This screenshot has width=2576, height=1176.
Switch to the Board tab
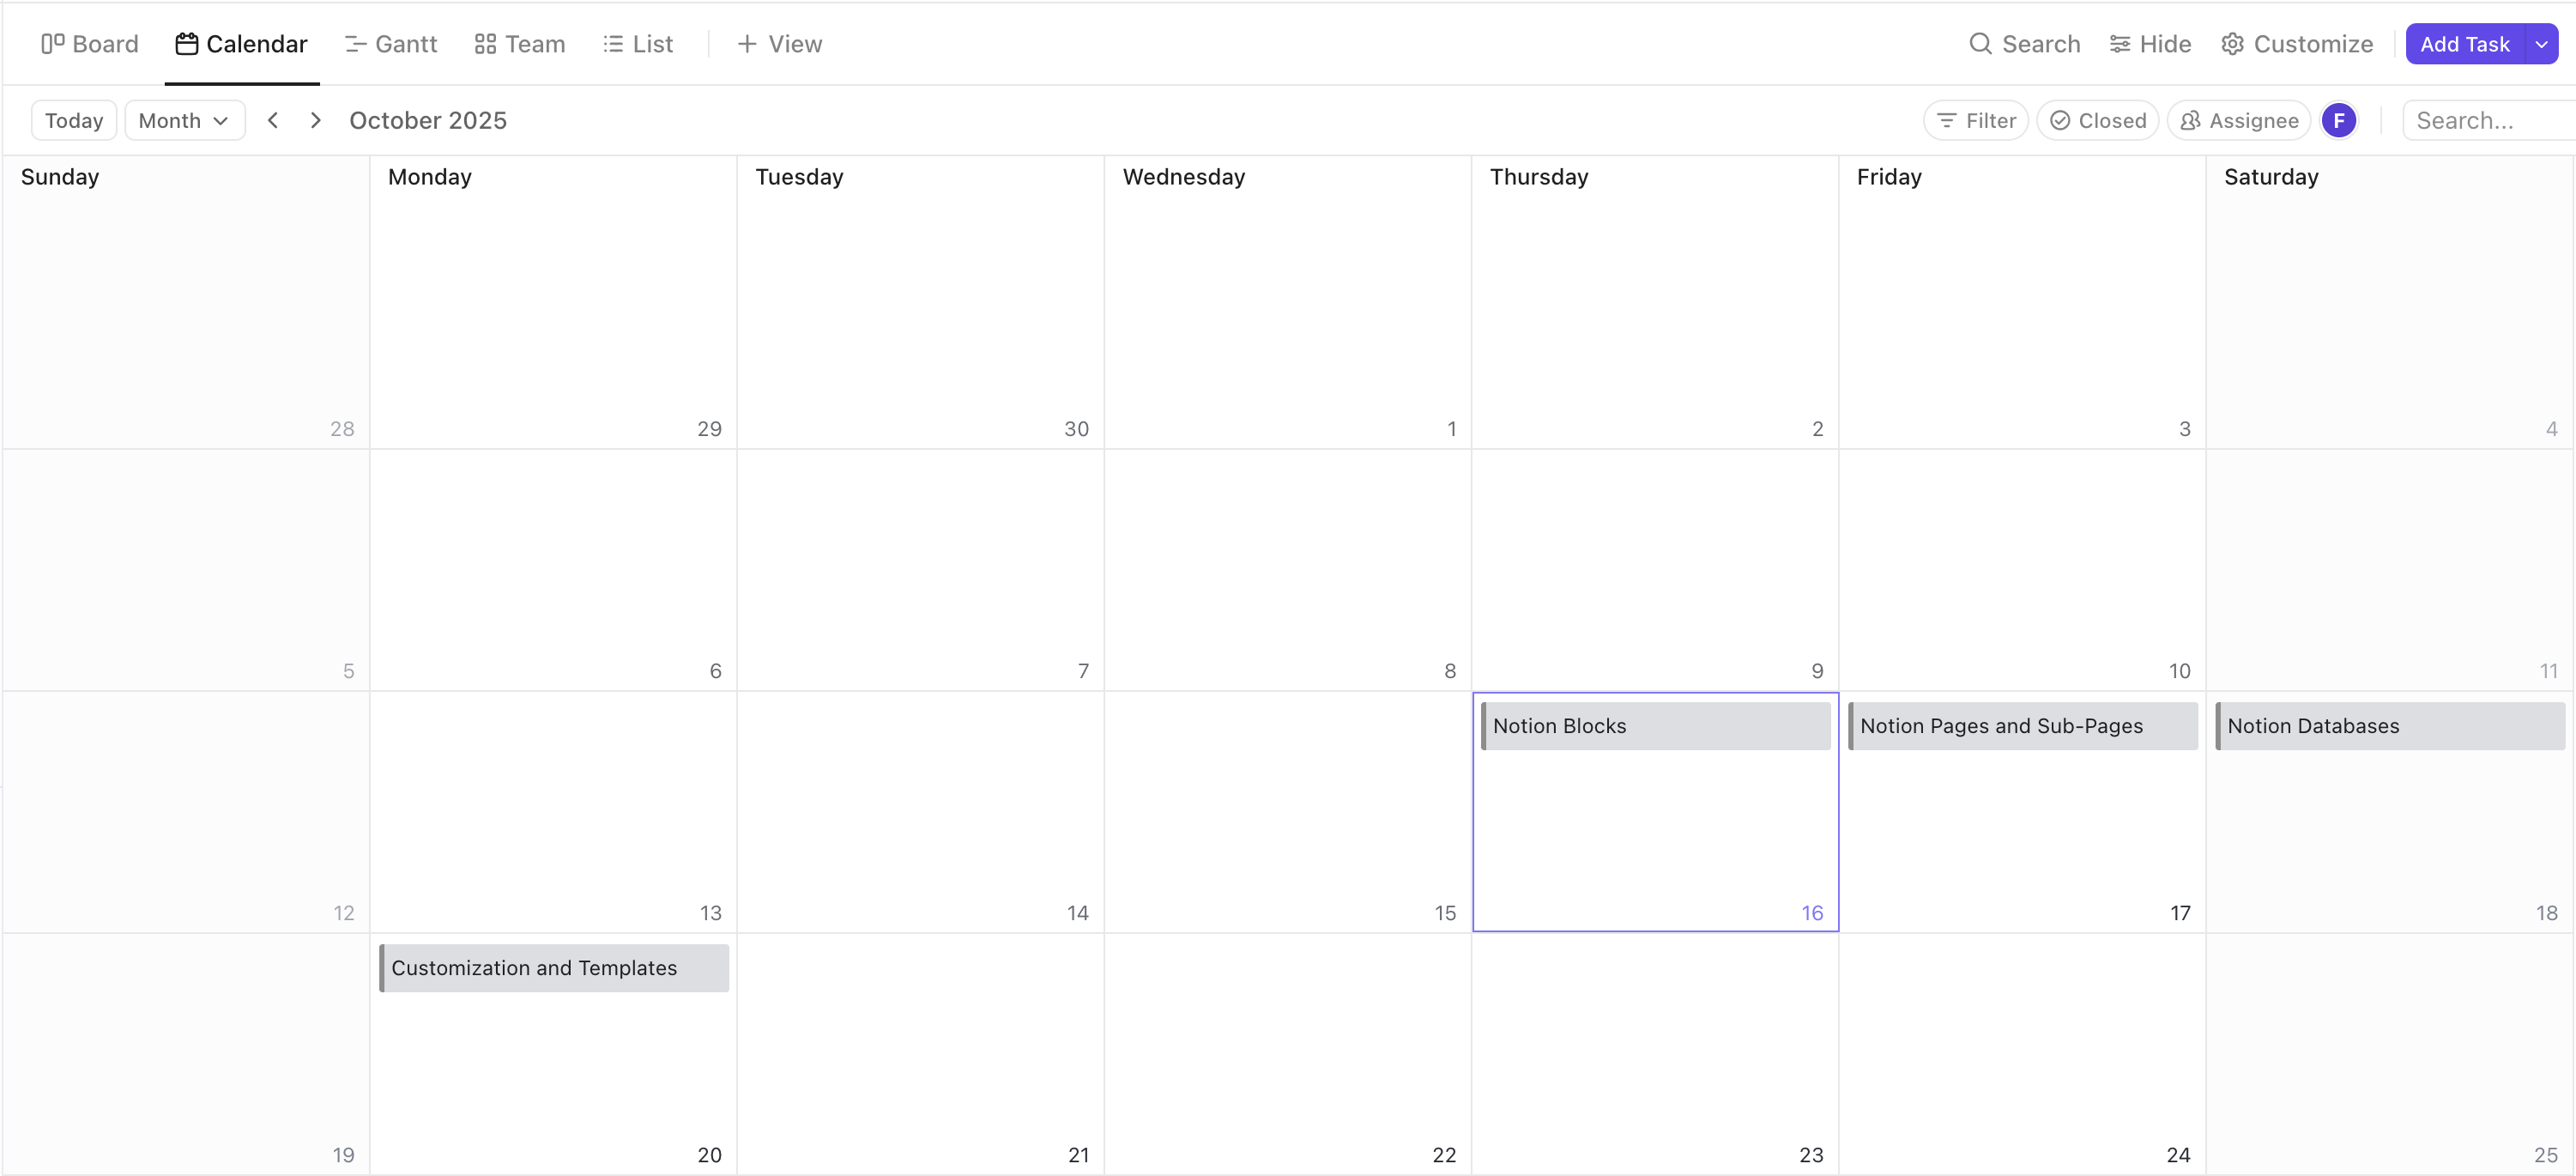pyautogui.click(x=90, y=44)
